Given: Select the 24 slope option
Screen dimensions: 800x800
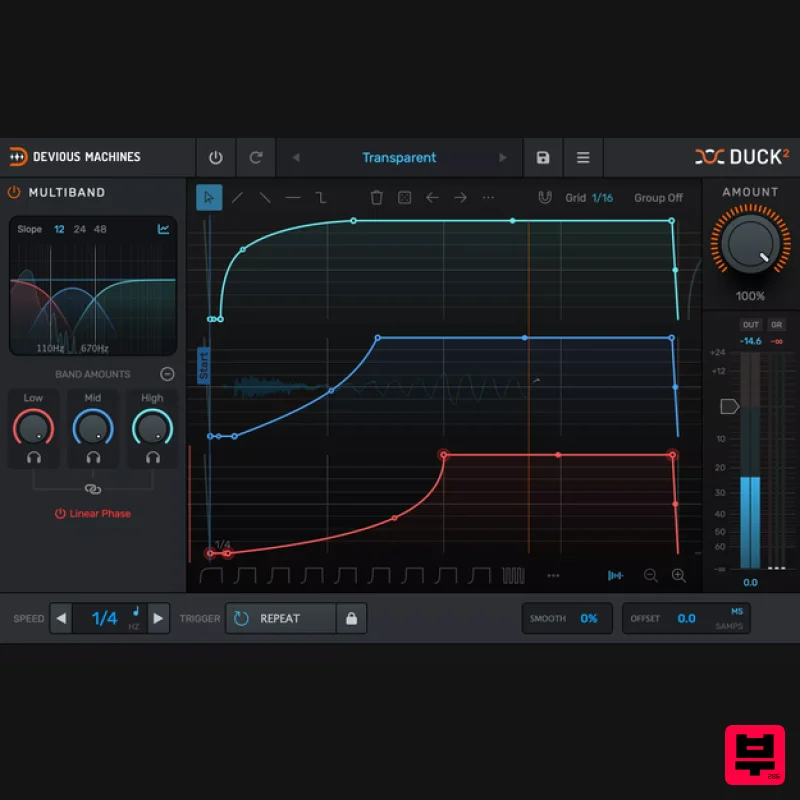Looking at the screenshot, I should 79,229.
